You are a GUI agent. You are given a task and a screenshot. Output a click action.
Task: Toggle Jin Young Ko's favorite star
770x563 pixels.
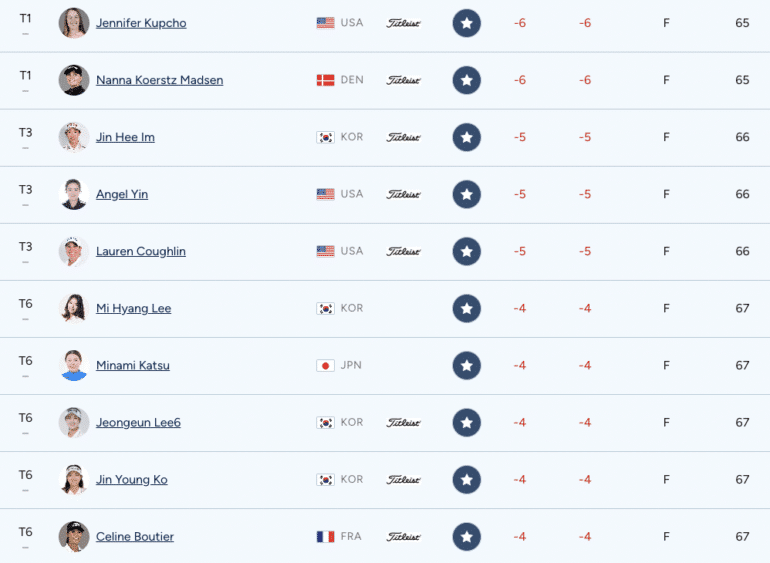(x=467, y=479)
